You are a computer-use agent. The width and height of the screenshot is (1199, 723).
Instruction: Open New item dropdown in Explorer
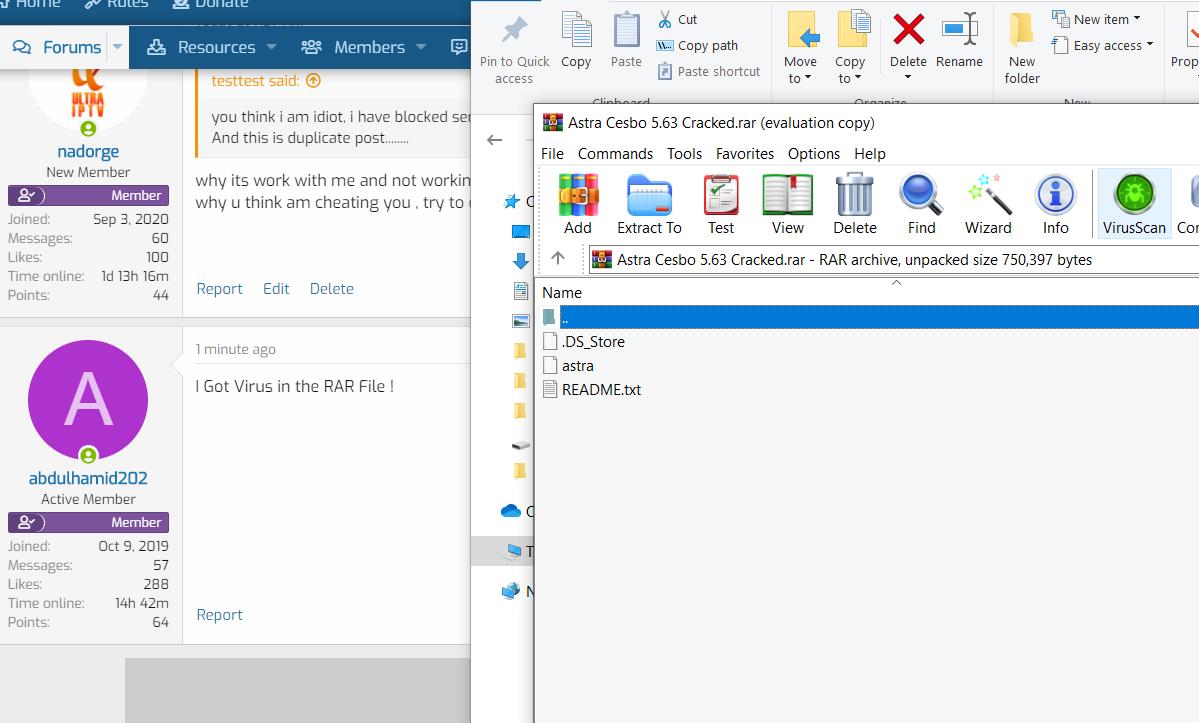point(1097,19)
